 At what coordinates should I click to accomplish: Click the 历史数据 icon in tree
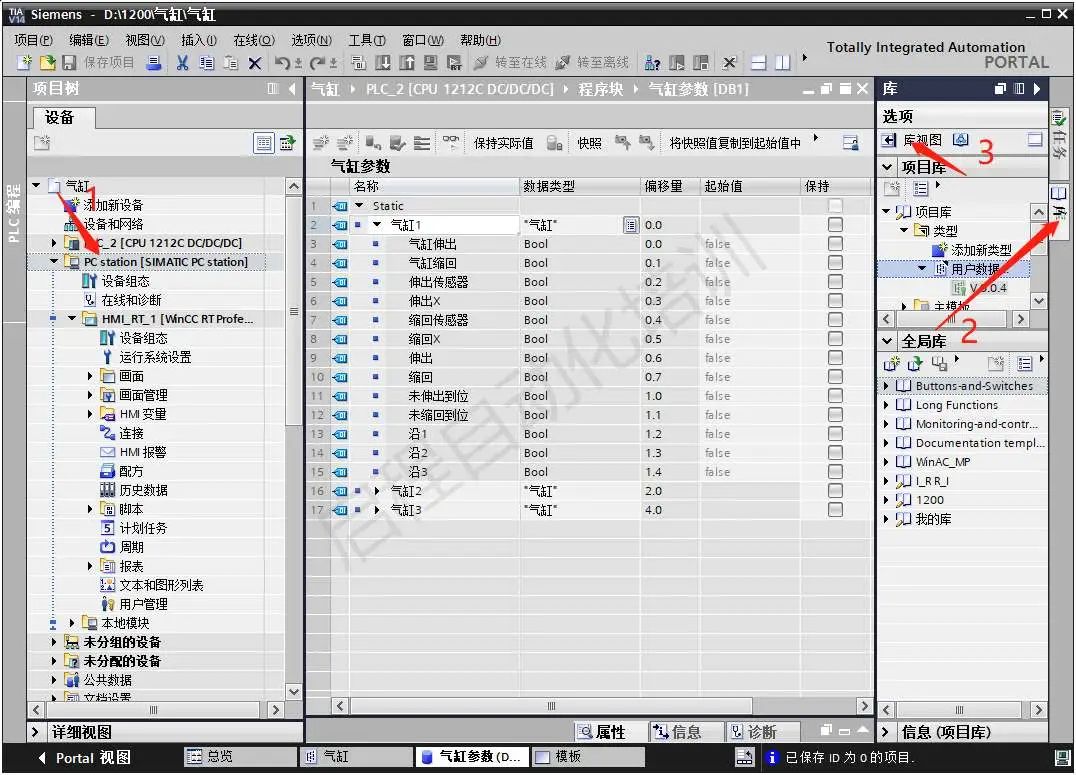click(108, 490)
